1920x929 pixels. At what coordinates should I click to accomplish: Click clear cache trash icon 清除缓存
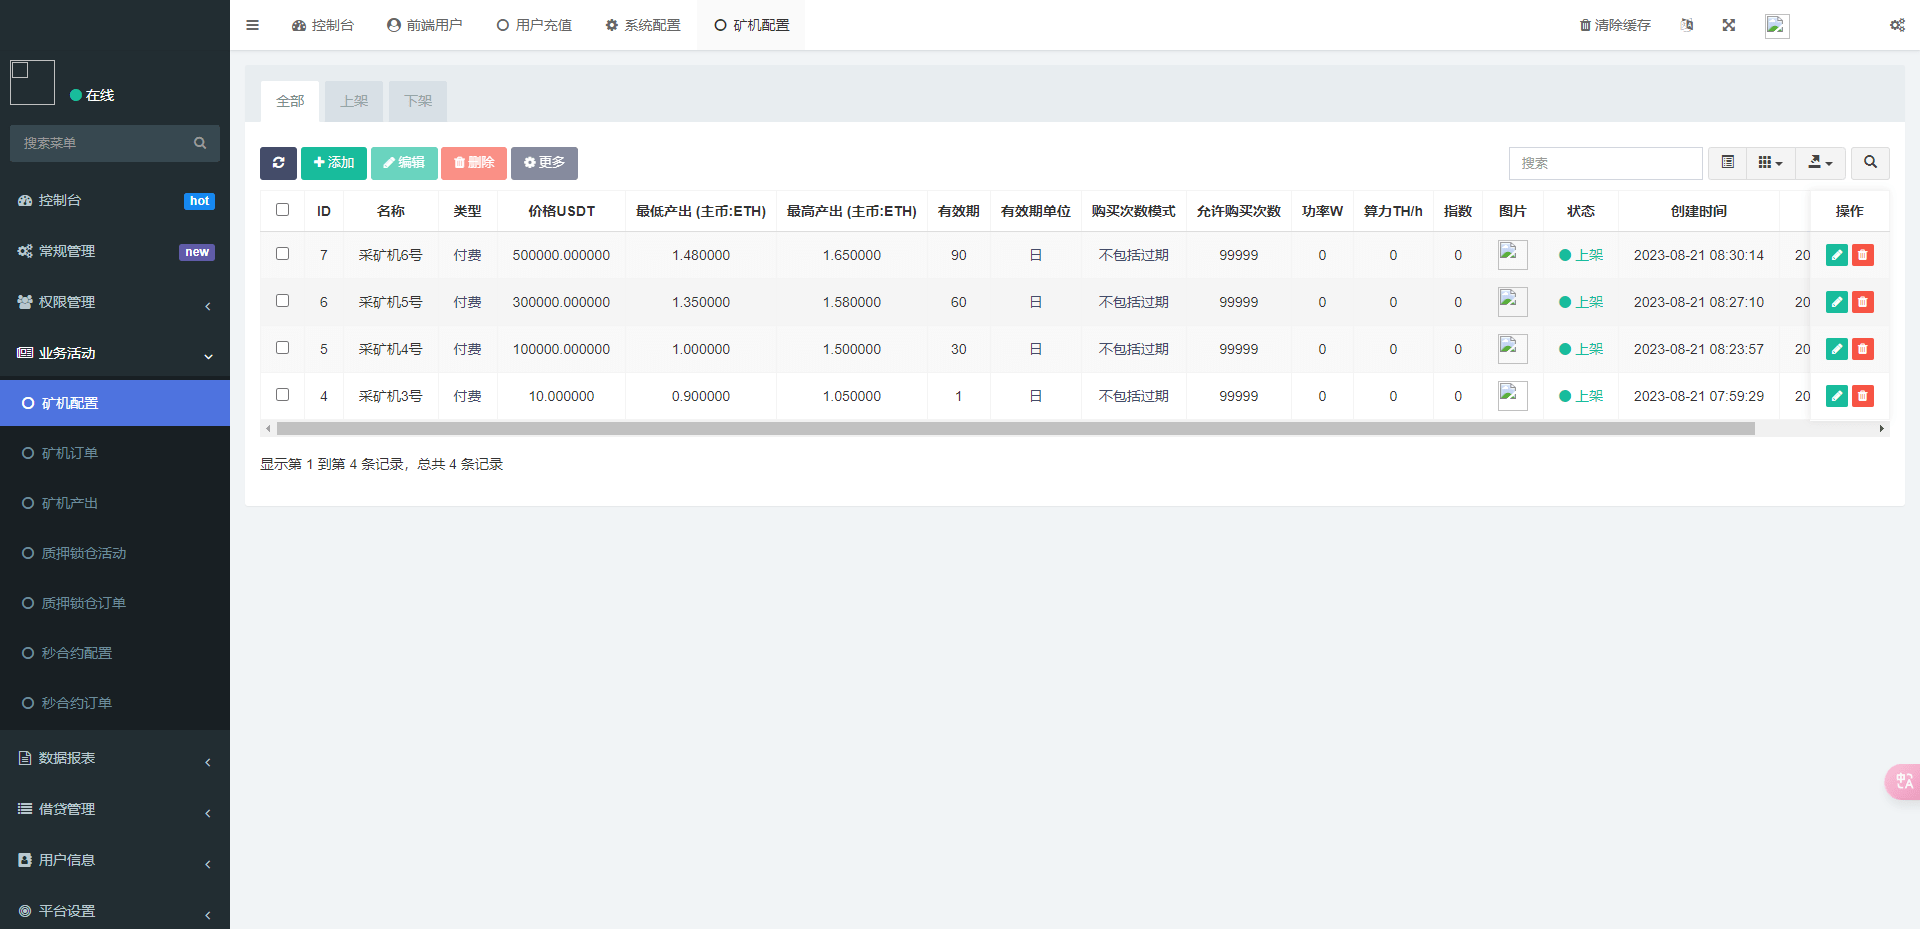(x=1614, y=25)
